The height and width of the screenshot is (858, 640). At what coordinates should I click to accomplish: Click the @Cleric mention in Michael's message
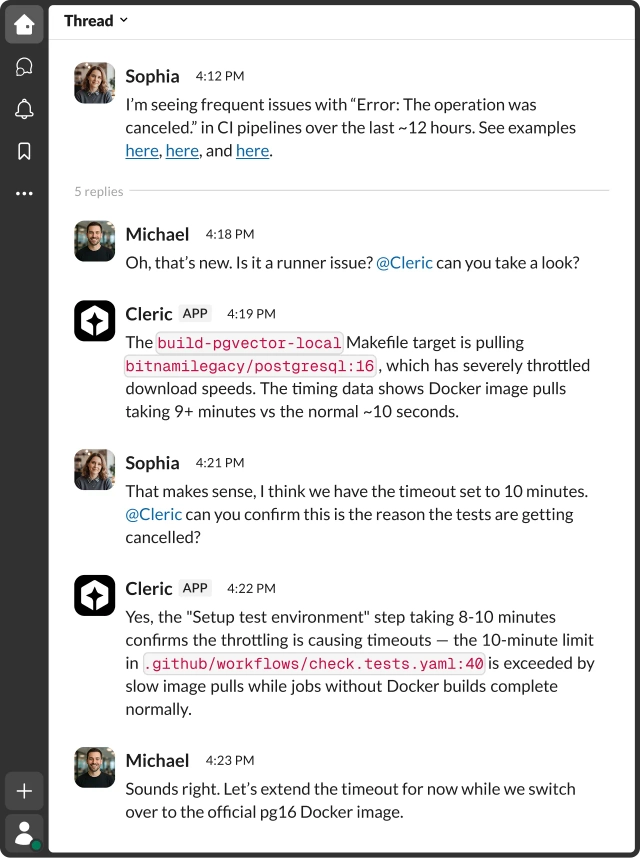pos(404,263)
